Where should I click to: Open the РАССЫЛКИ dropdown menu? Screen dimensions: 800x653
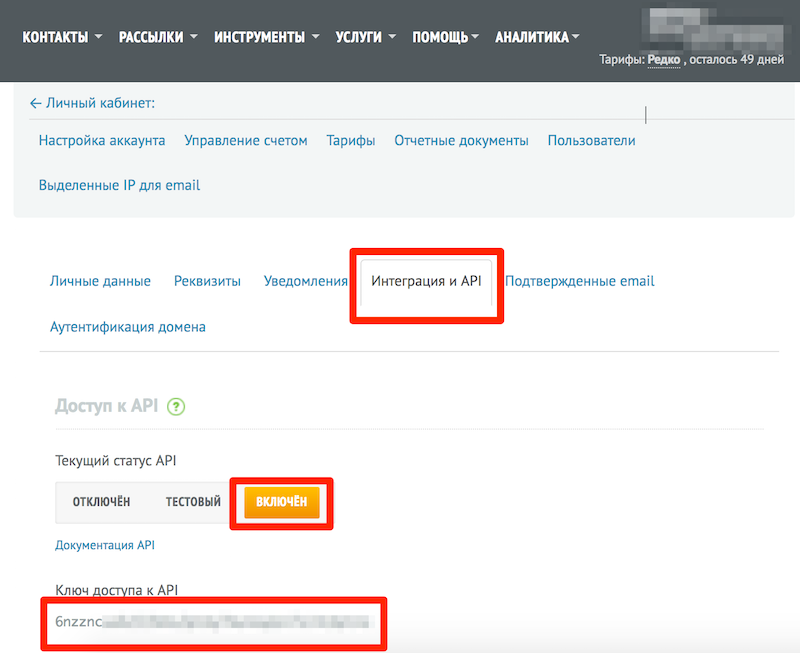(158, 37)
